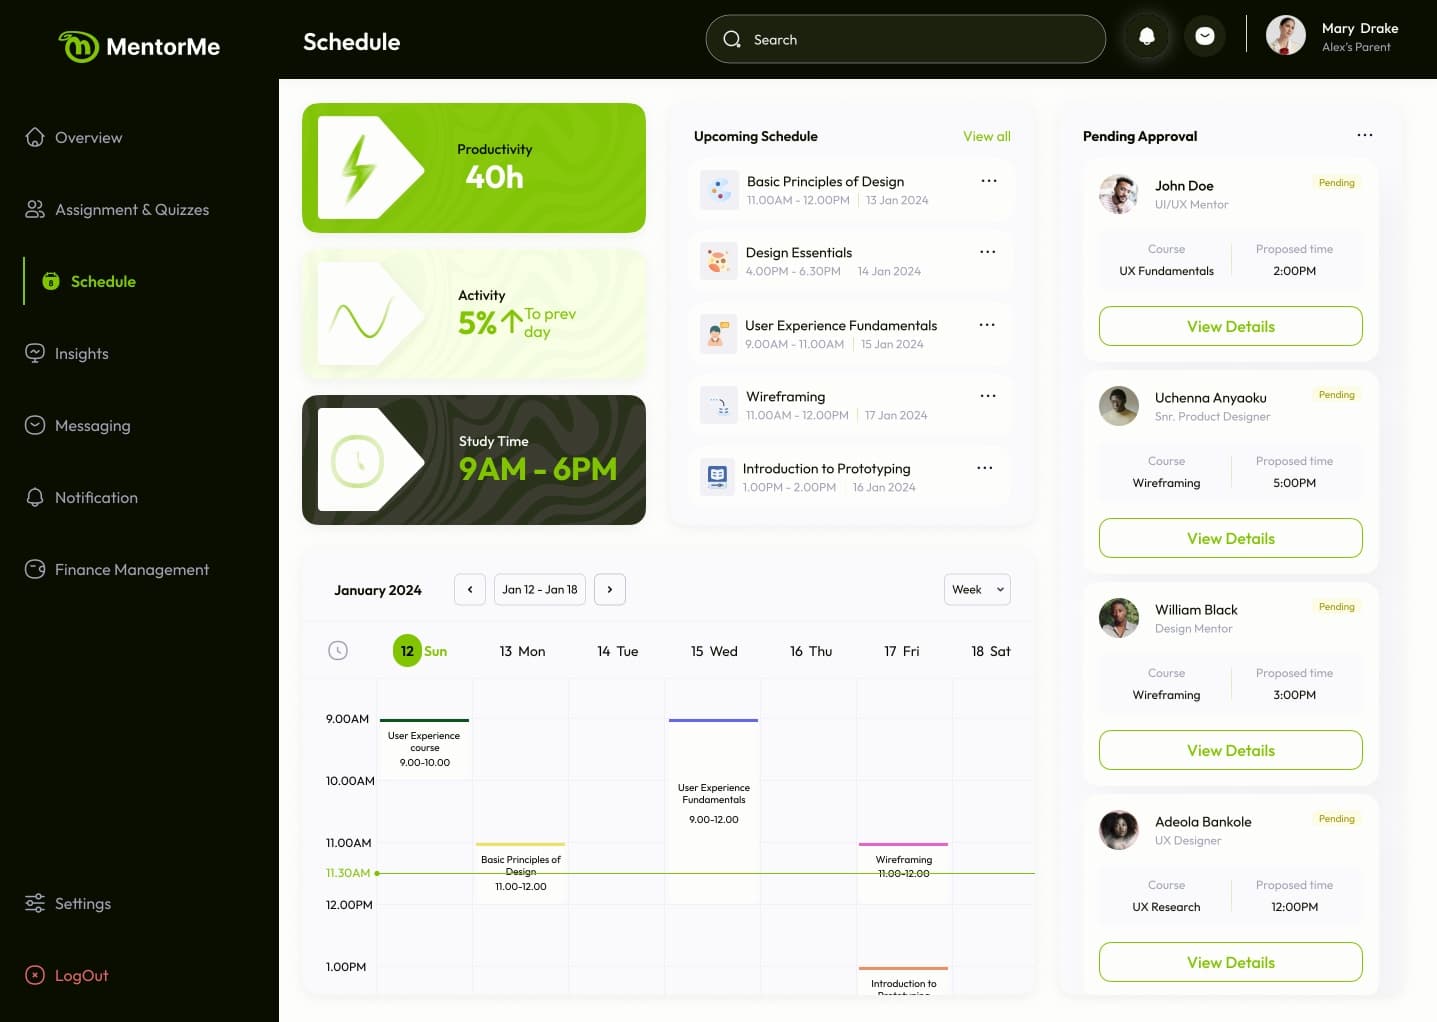Click the Messaging sidebar icon

tap(35, 425)
